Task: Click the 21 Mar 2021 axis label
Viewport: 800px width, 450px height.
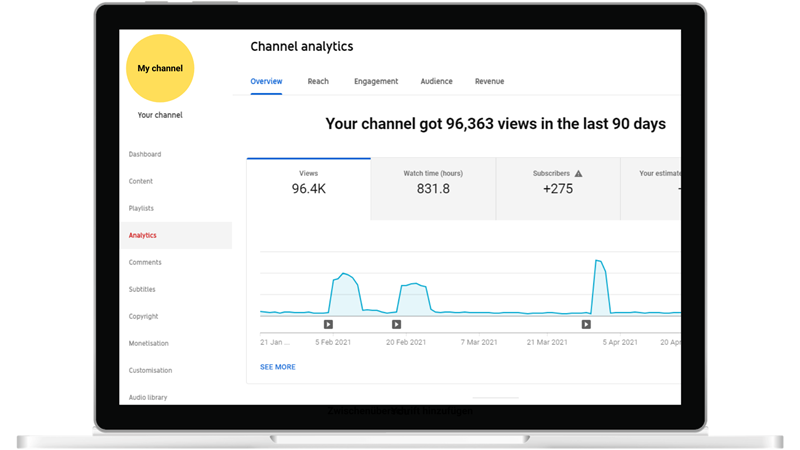Action: 547,342
